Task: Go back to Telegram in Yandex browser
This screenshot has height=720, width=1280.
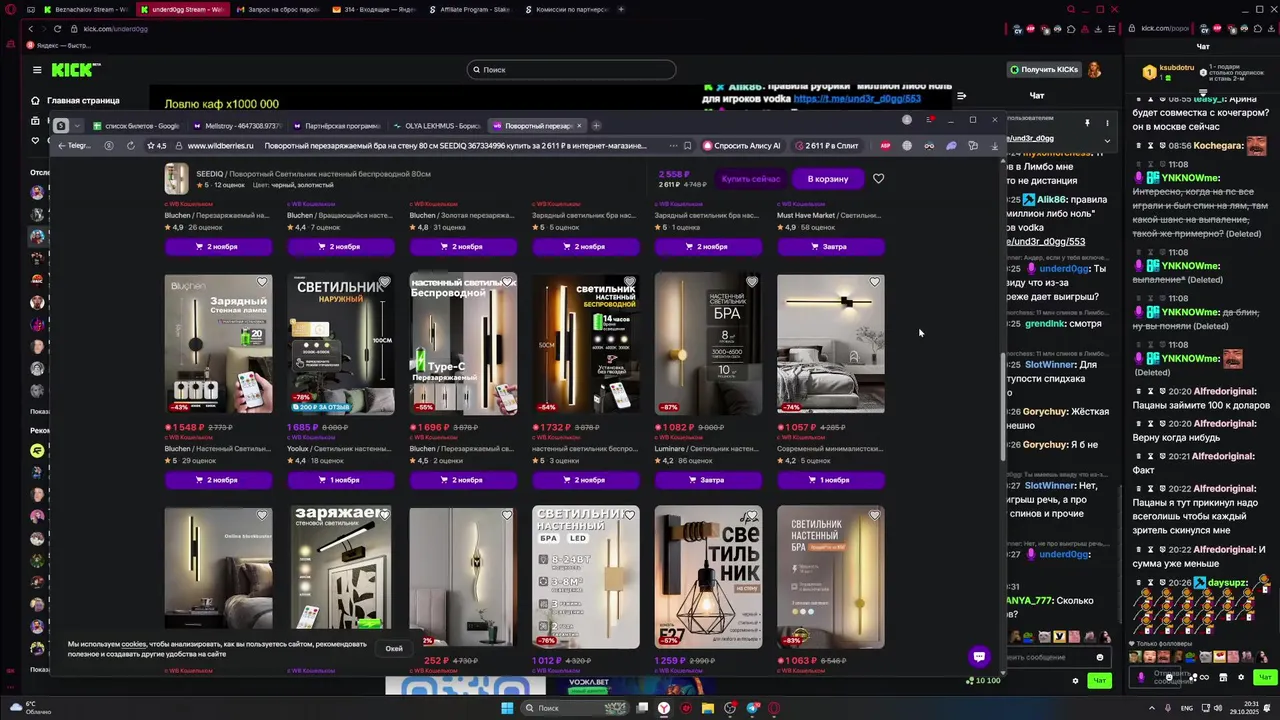Action: click(x=75, y=145)
